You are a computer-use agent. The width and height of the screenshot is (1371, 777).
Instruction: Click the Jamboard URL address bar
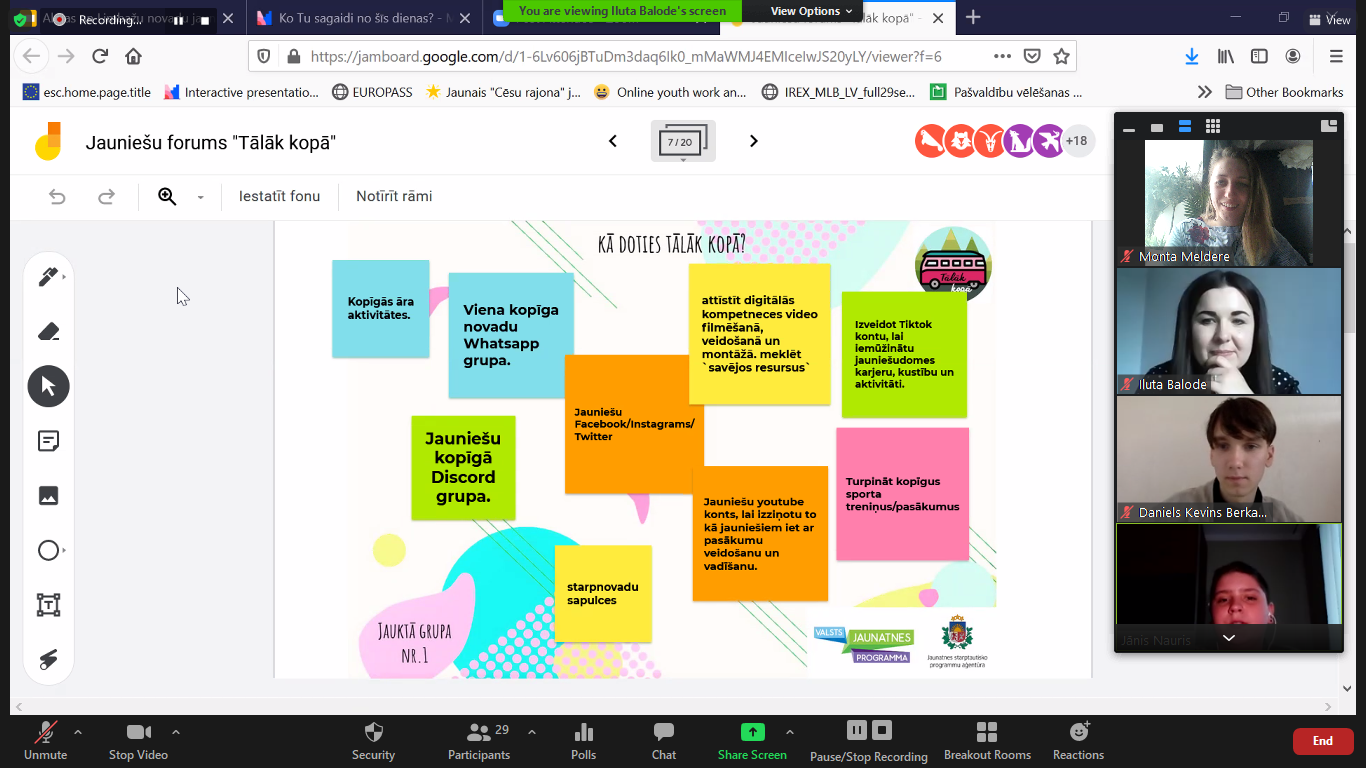point(626,57)
